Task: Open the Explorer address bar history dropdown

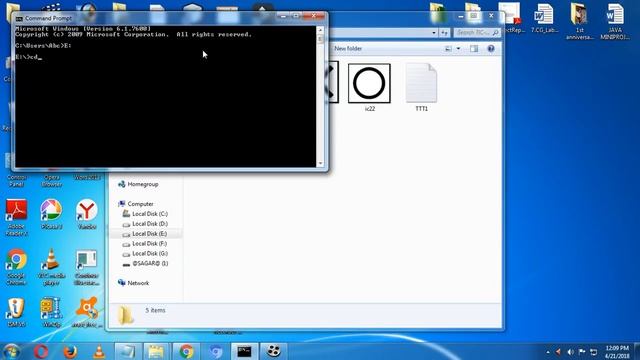Action: pos(434,32)
